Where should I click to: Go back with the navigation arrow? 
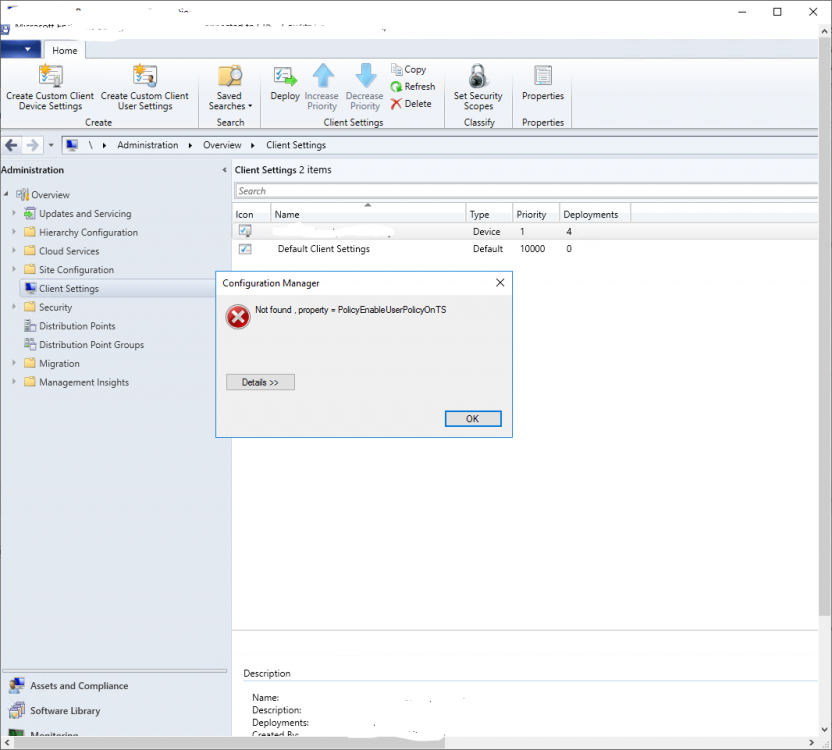[x=11, y=145]
